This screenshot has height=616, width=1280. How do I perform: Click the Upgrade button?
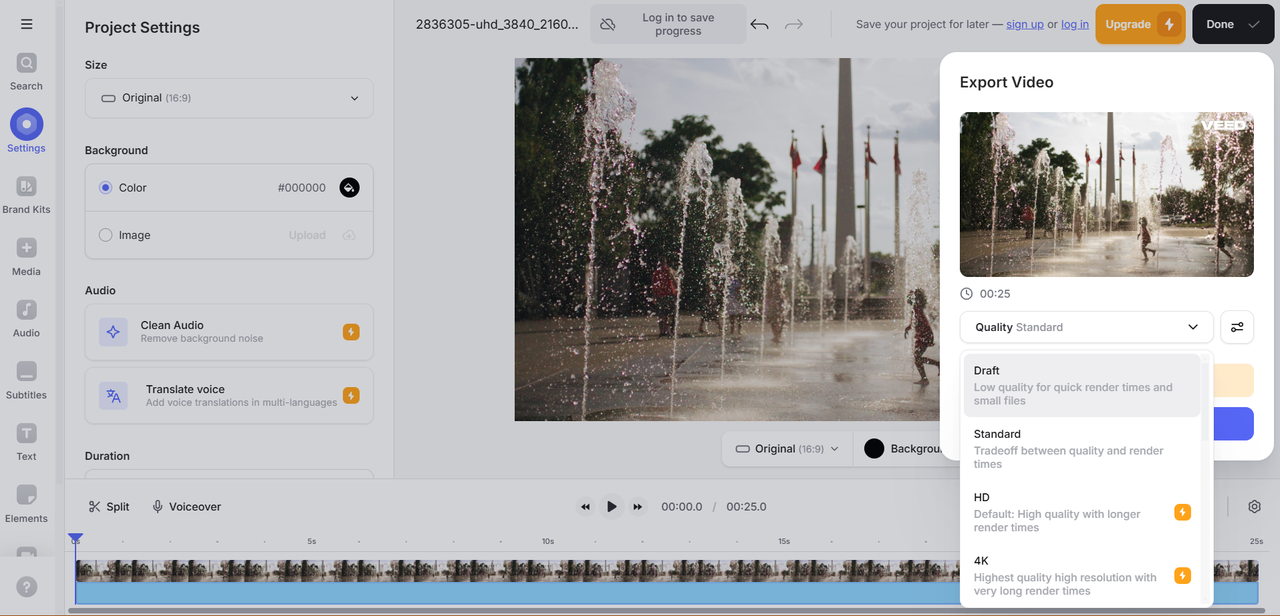click(x=1140, y=24)
